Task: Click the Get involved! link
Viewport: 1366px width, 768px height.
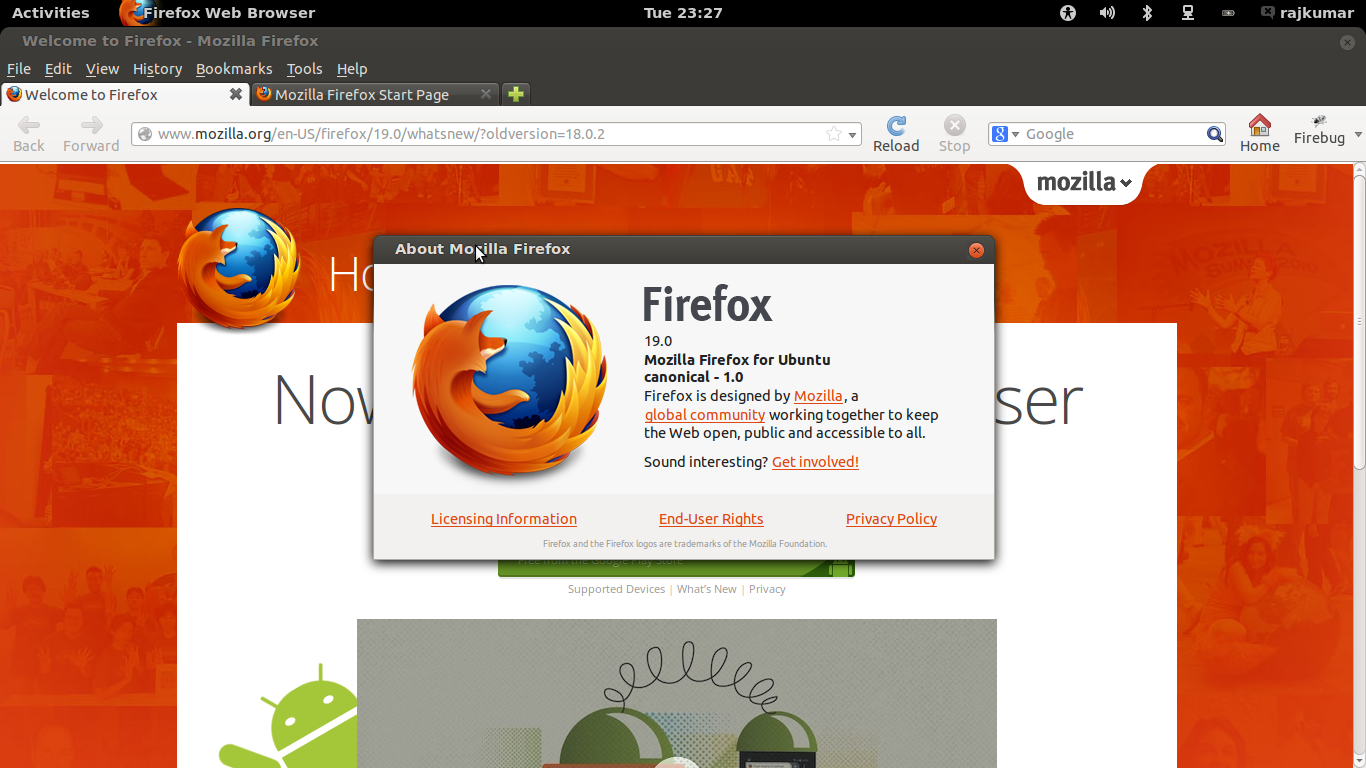Action: point(814,461)
